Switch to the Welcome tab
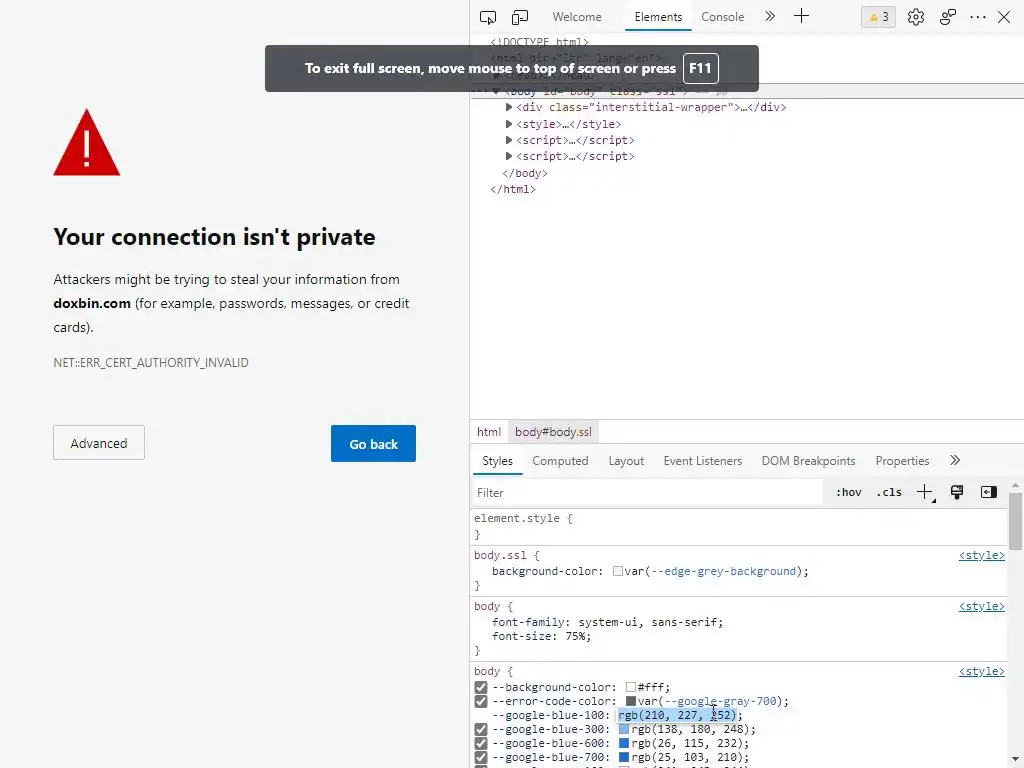Viewport: 1024px width, 768px height. (577, 17)
